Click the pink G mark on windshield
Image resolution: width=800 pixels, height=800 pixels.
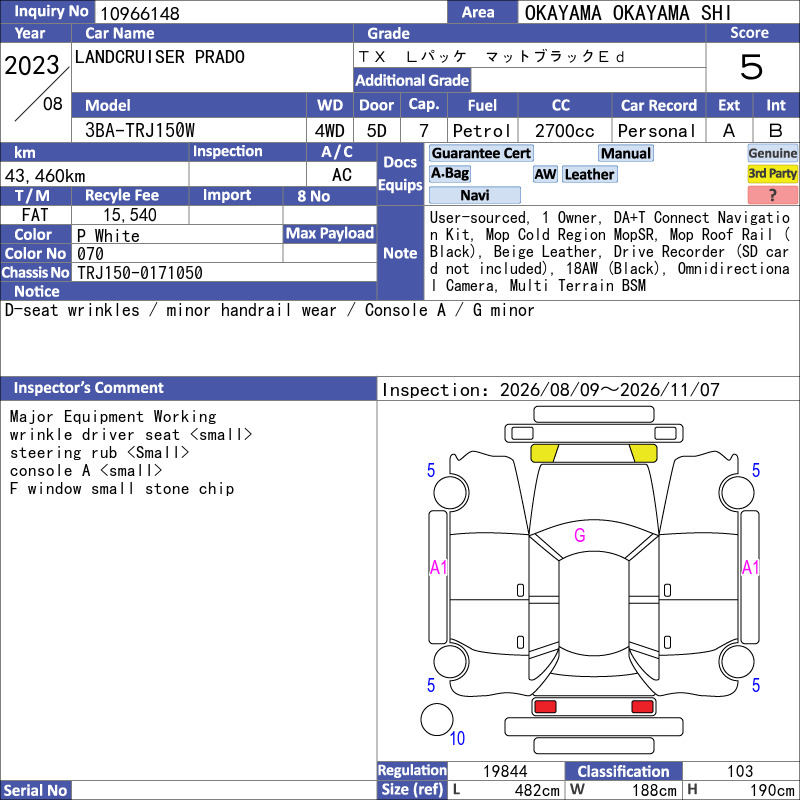(579, 535)
